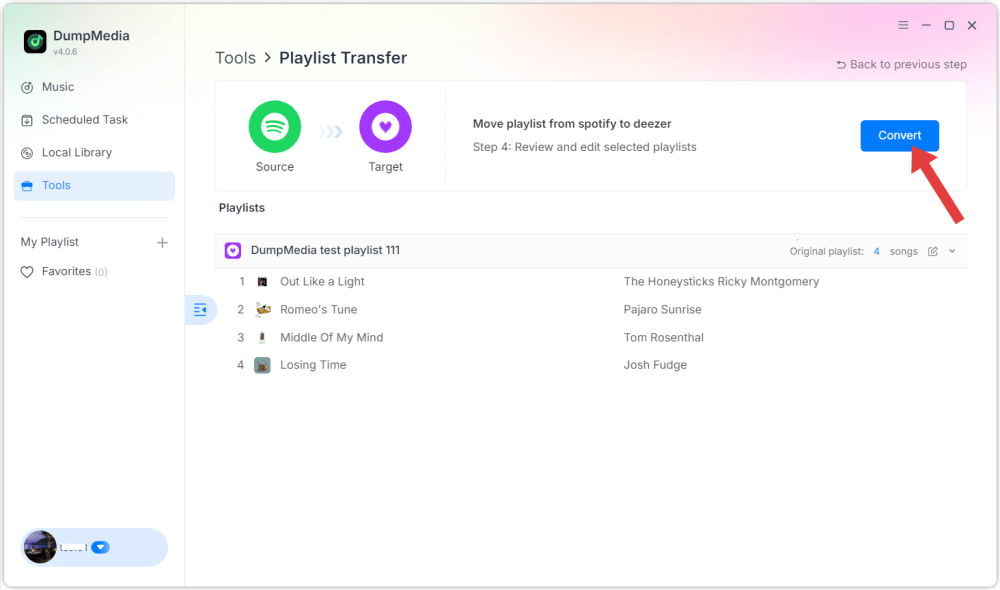Click the Tools breadcrumb link
This screenshot has width=1000, height=590.
[x=235, y=57]
